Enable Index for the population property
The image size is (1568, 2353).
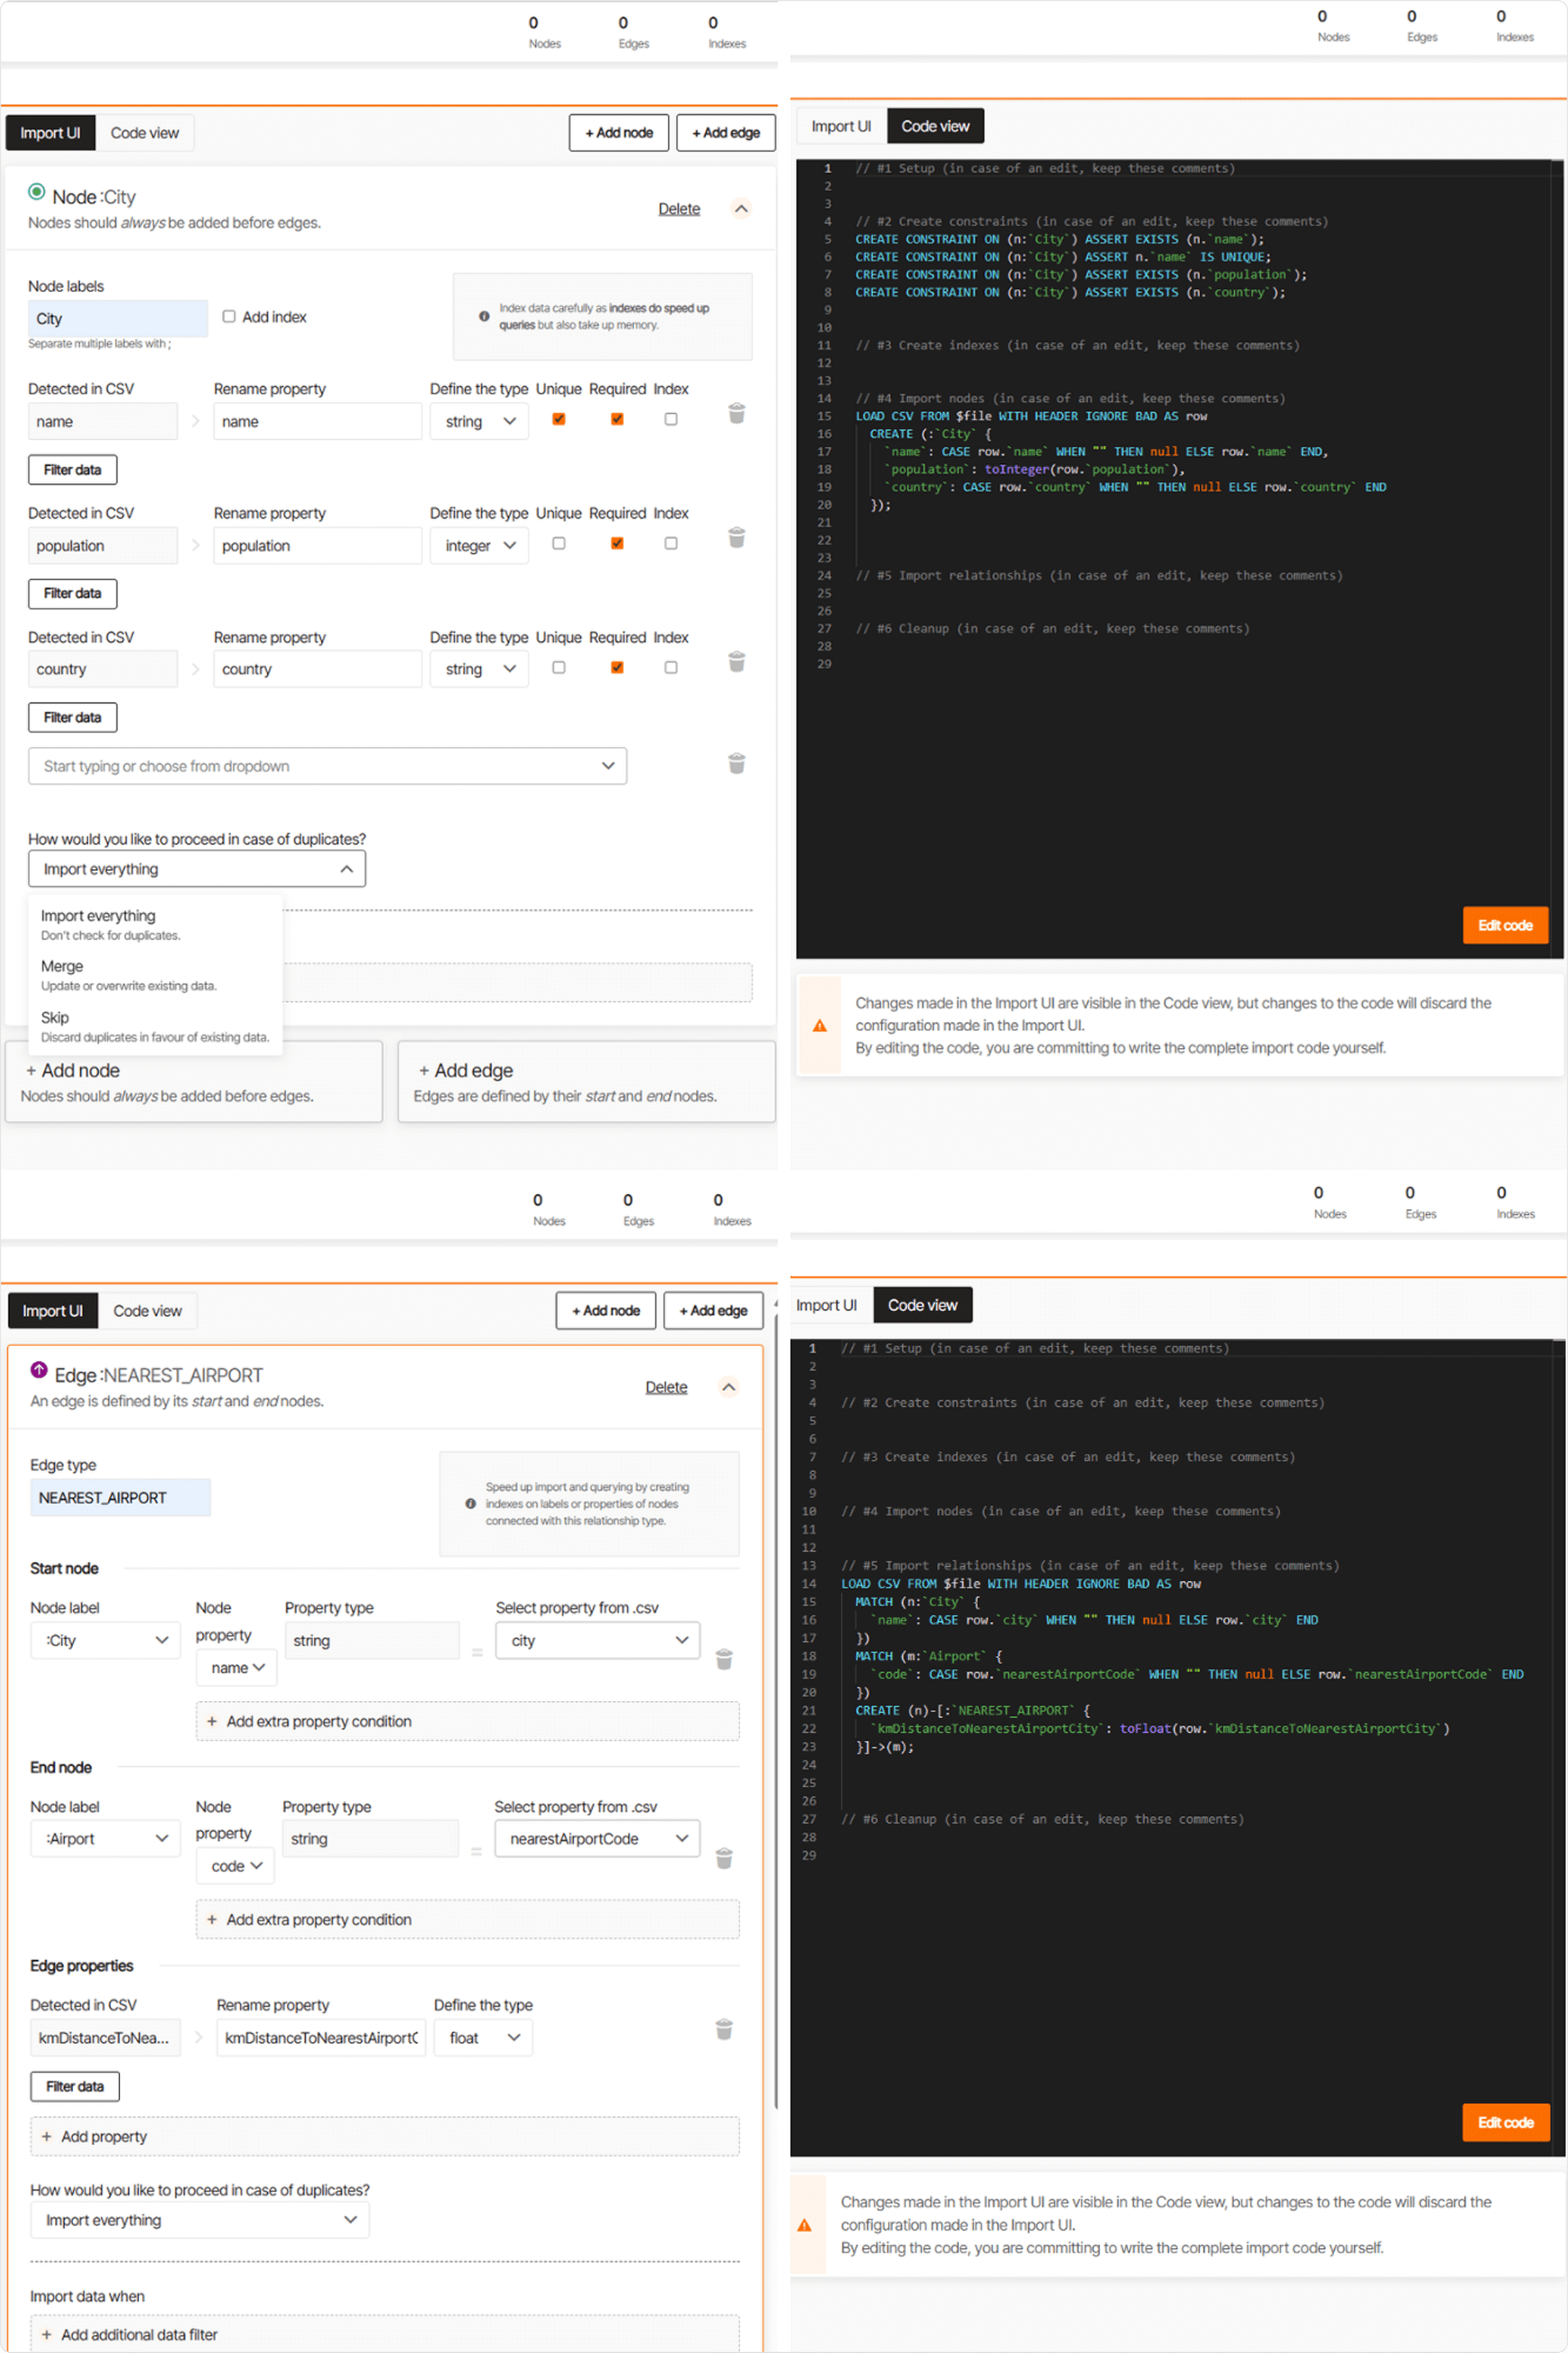point(671,543)
